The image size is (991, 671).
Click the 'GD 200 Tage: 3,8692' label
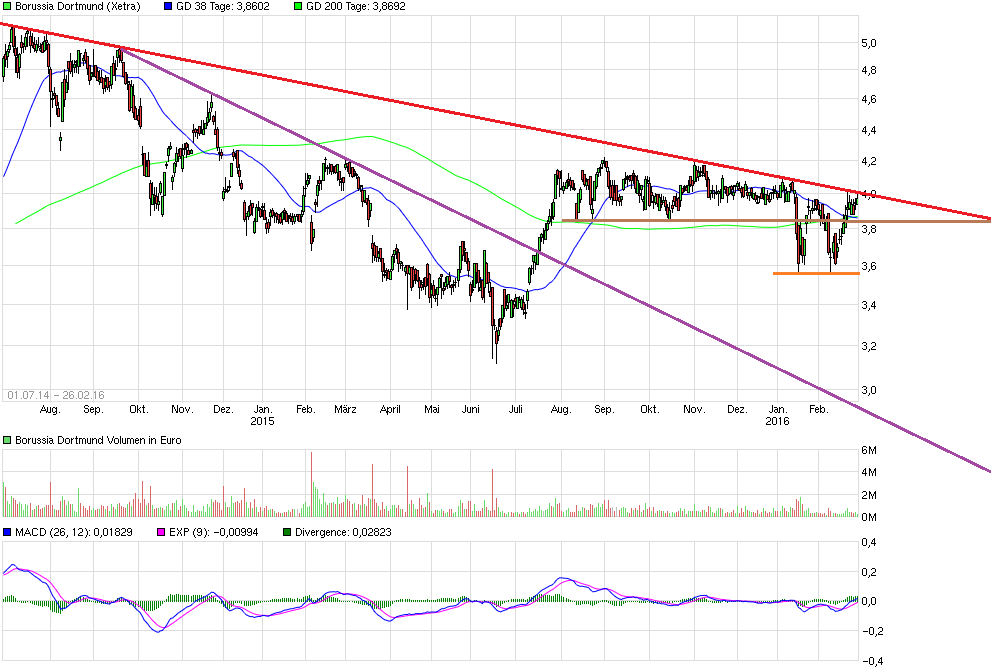pos(356,6)
